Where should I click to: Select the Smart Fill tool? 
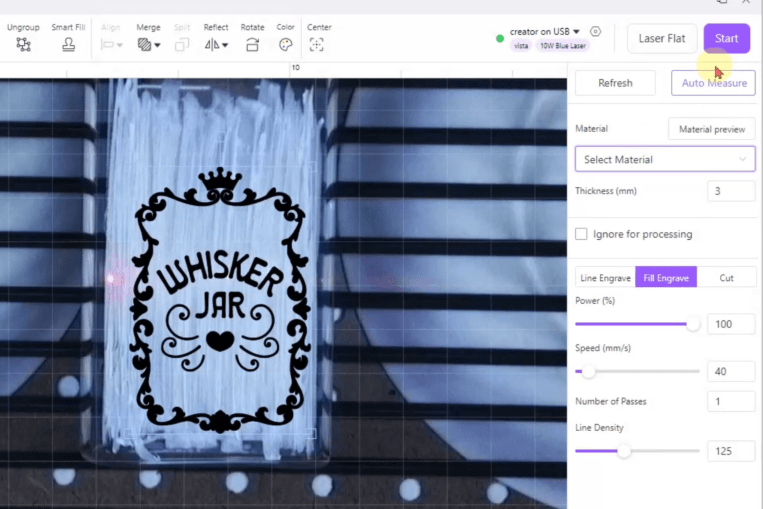tap(68, 44)
